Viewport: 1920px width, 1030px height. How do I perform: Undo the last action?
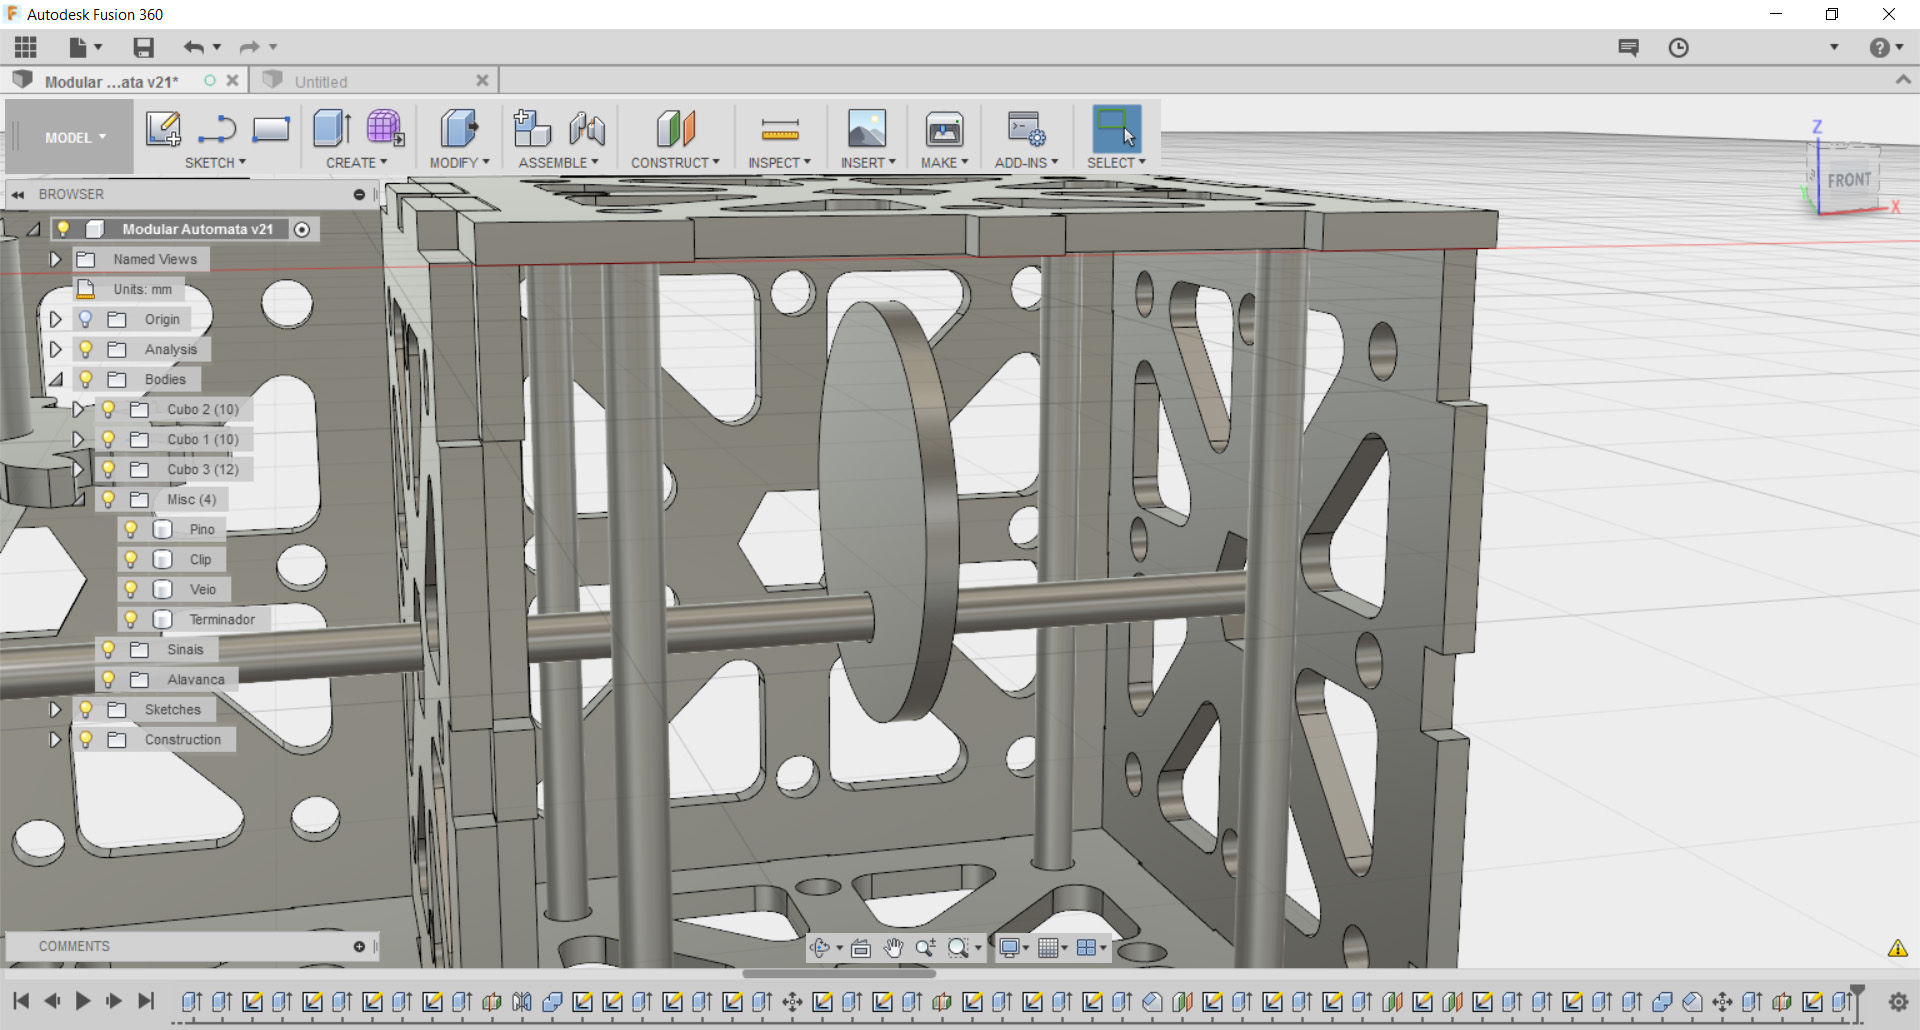193,47
